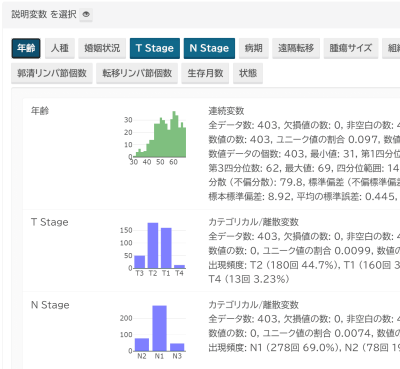The height and width of the screenshot is (369, 400).
Task: Click the 年齢 row label
Action: [x=40, y=111]
